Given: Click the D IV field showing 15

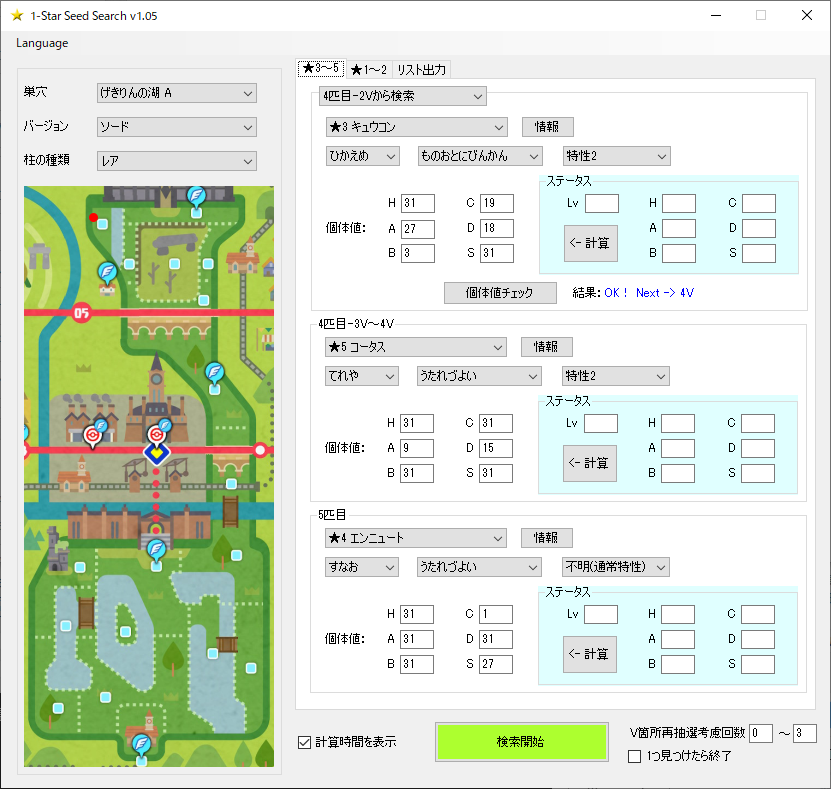Looking at the screenshot, I should click(x=496, y=448).
